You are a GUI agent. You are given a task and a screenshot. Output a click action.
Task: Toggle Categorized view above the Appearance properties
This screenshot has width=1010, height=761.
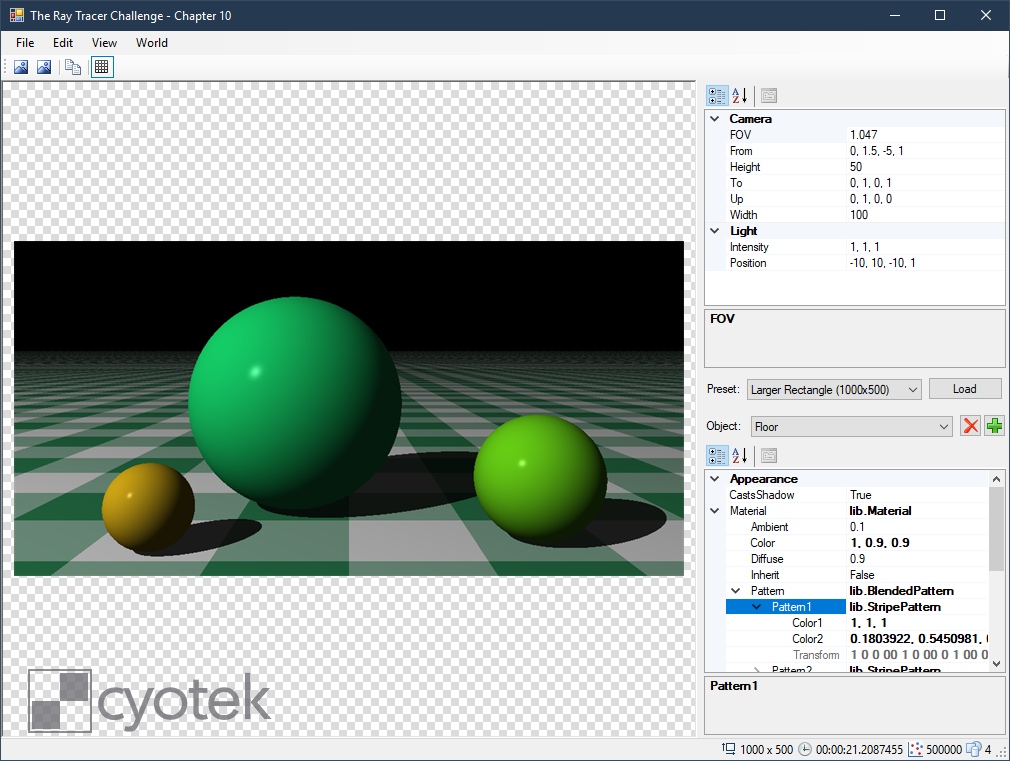coord(717,456)
